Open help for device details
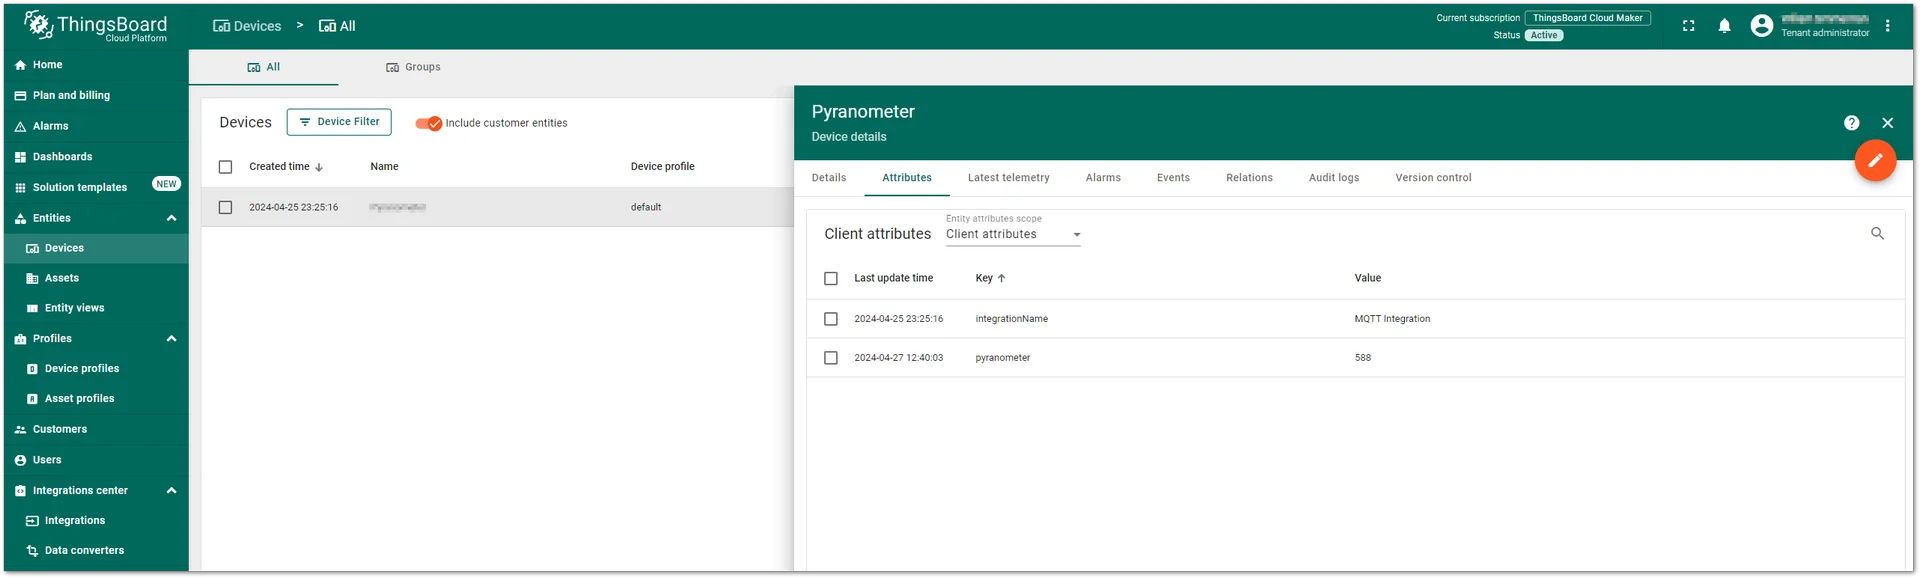The width and height of the screenshot is (1920, 578). (1851, 123)
